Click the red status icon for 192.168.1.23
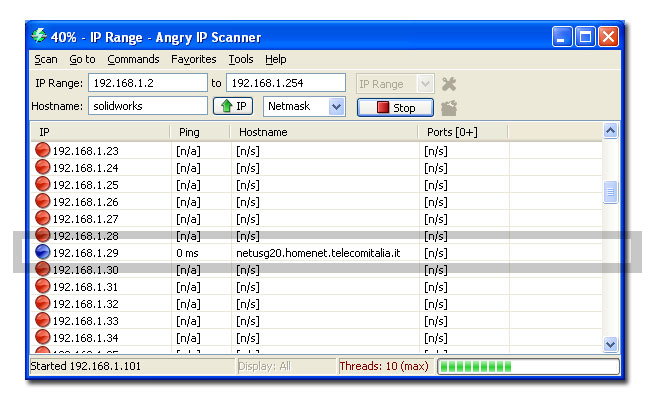 42,150
